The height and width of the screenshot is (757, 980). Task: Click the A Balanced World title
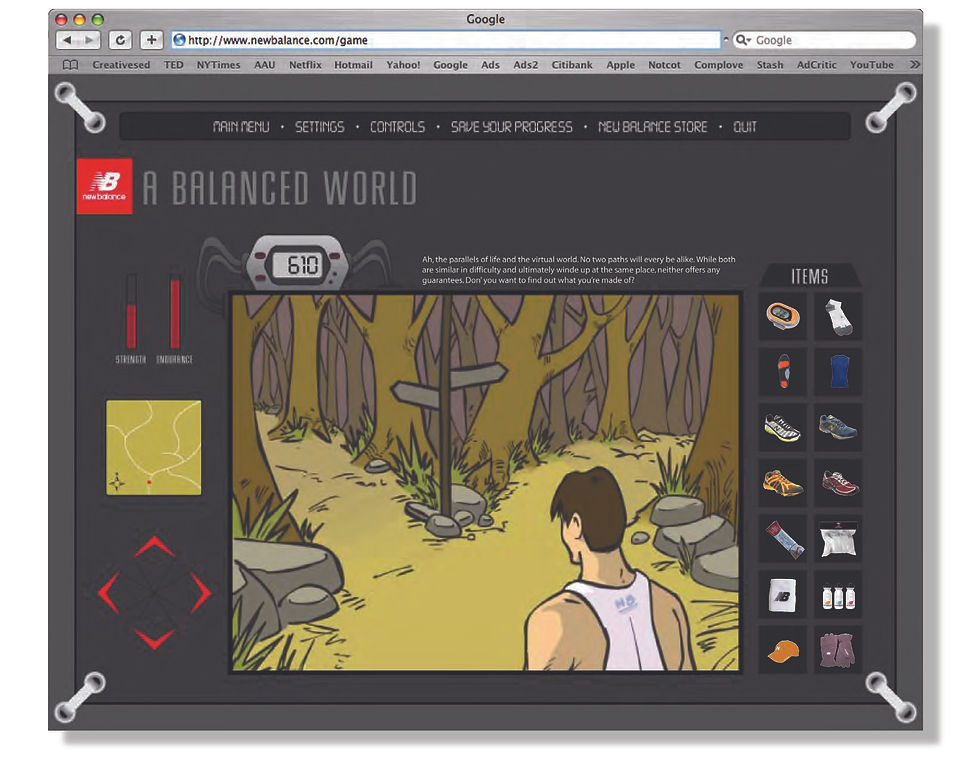pyautogui.click(x=279, y=188)
